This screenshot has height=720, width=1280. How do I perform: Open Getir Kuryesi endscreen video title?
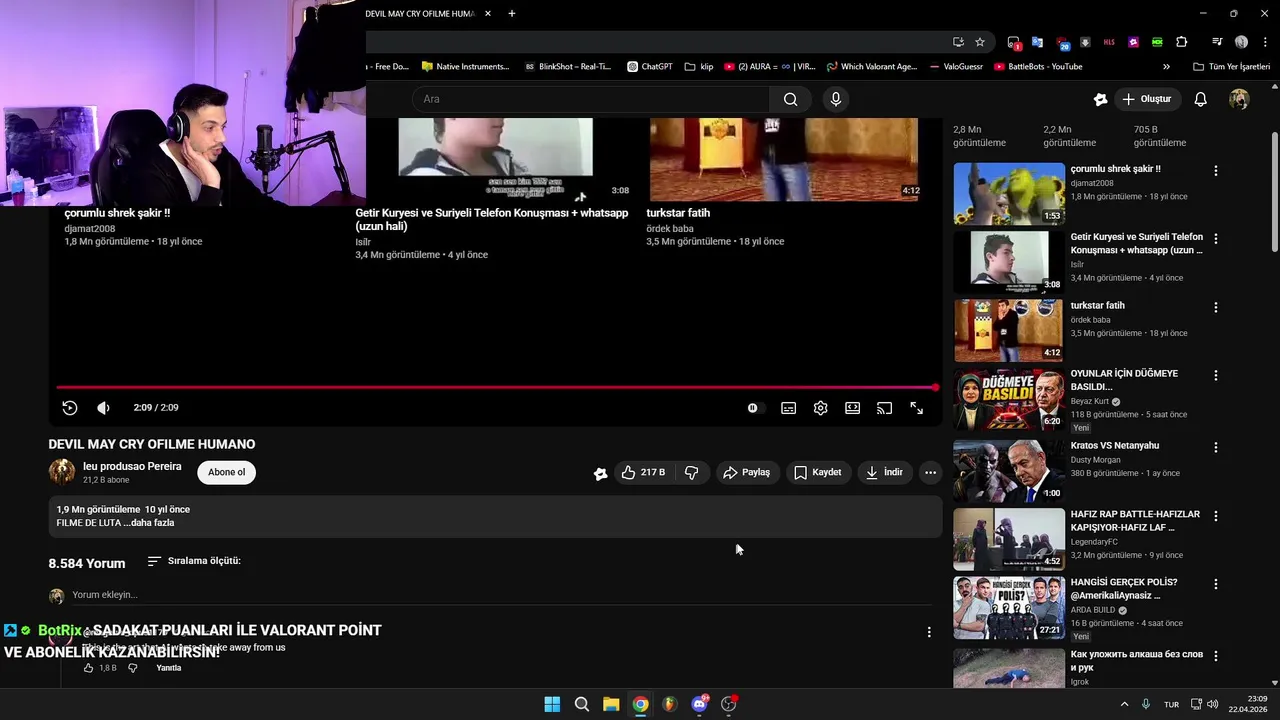[492, 219]
